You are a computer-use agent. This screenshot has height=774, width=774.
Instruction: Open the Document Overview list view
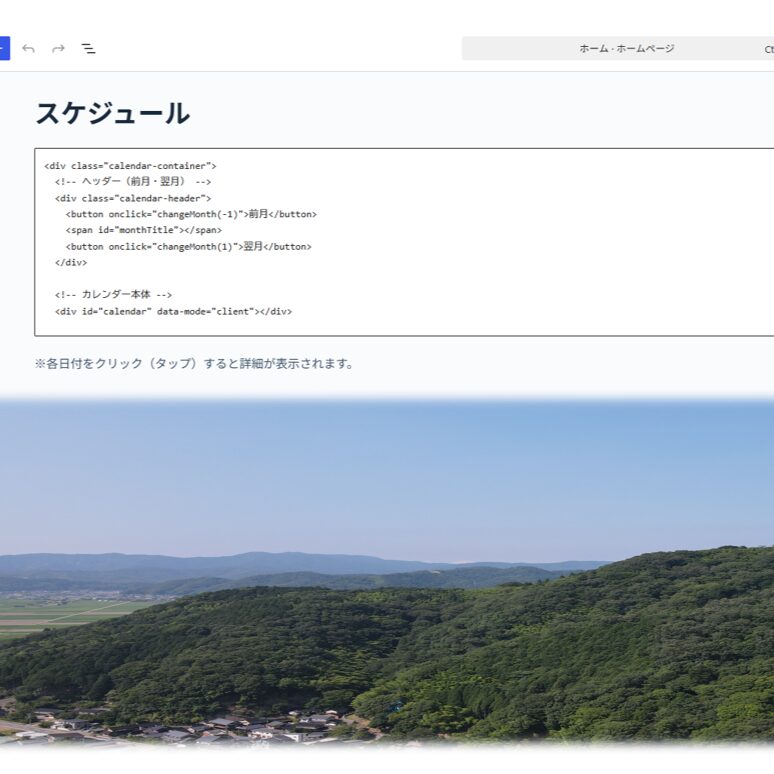[88, 48]
